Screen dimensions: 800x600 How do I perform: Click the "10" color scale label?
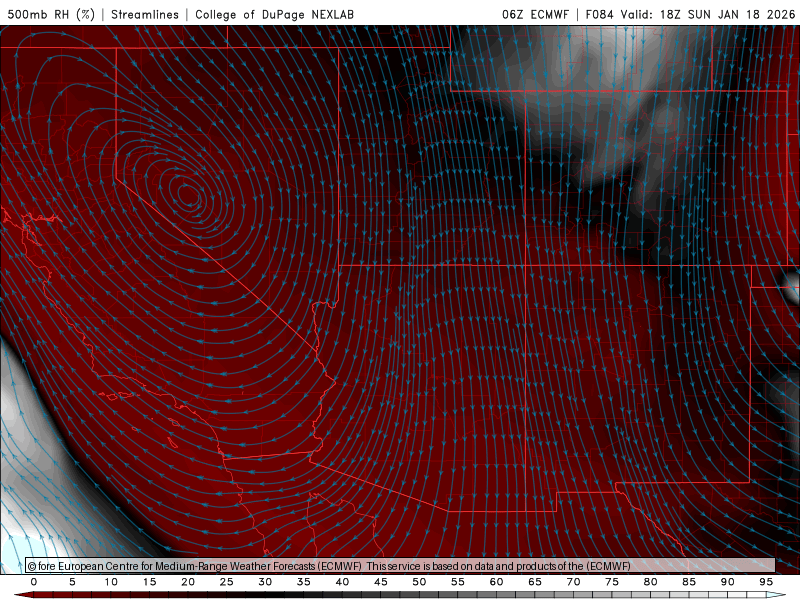[111, 582]
